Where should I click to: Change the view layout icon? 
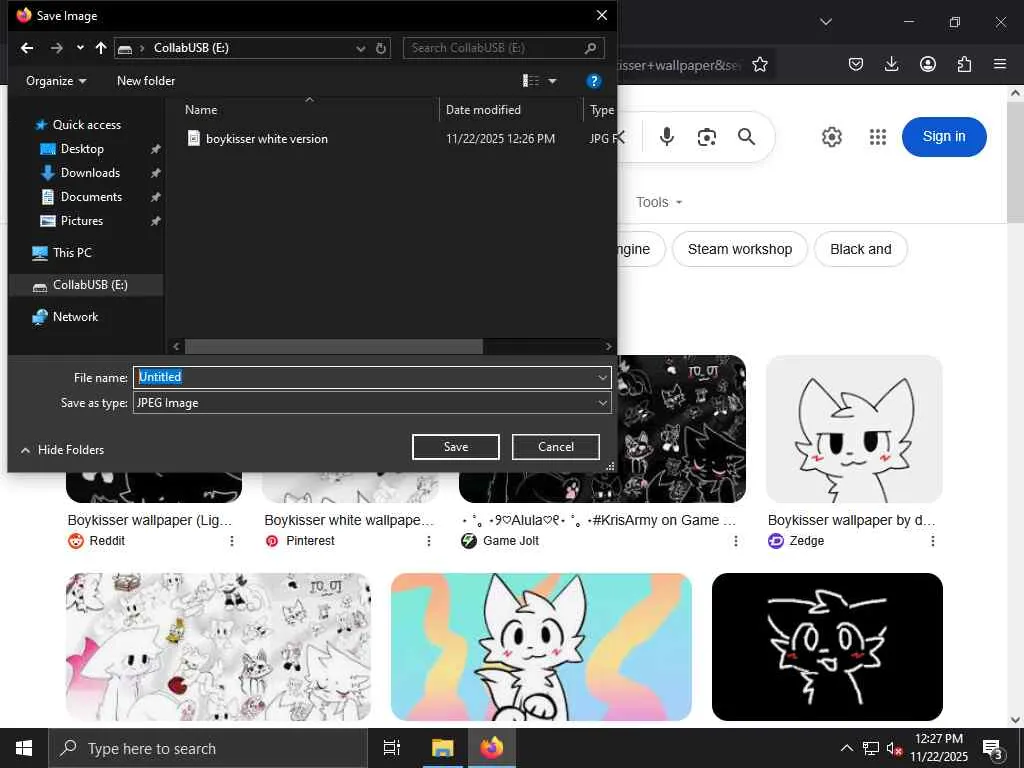[x=530, y=80]
